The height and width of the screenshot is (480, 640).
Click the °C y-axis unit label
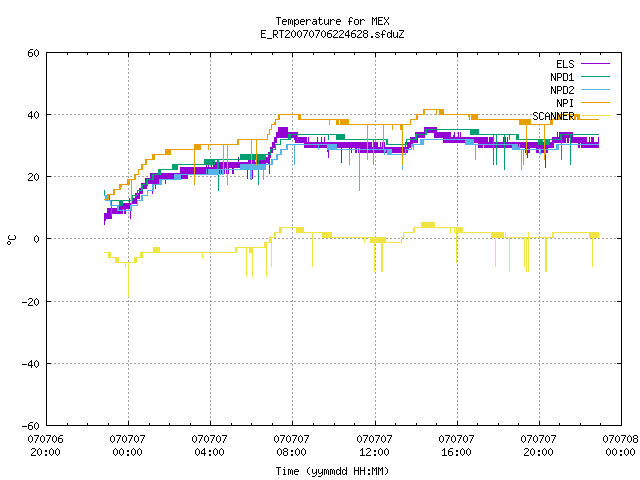pyautogui.click(x=12, y=240)
